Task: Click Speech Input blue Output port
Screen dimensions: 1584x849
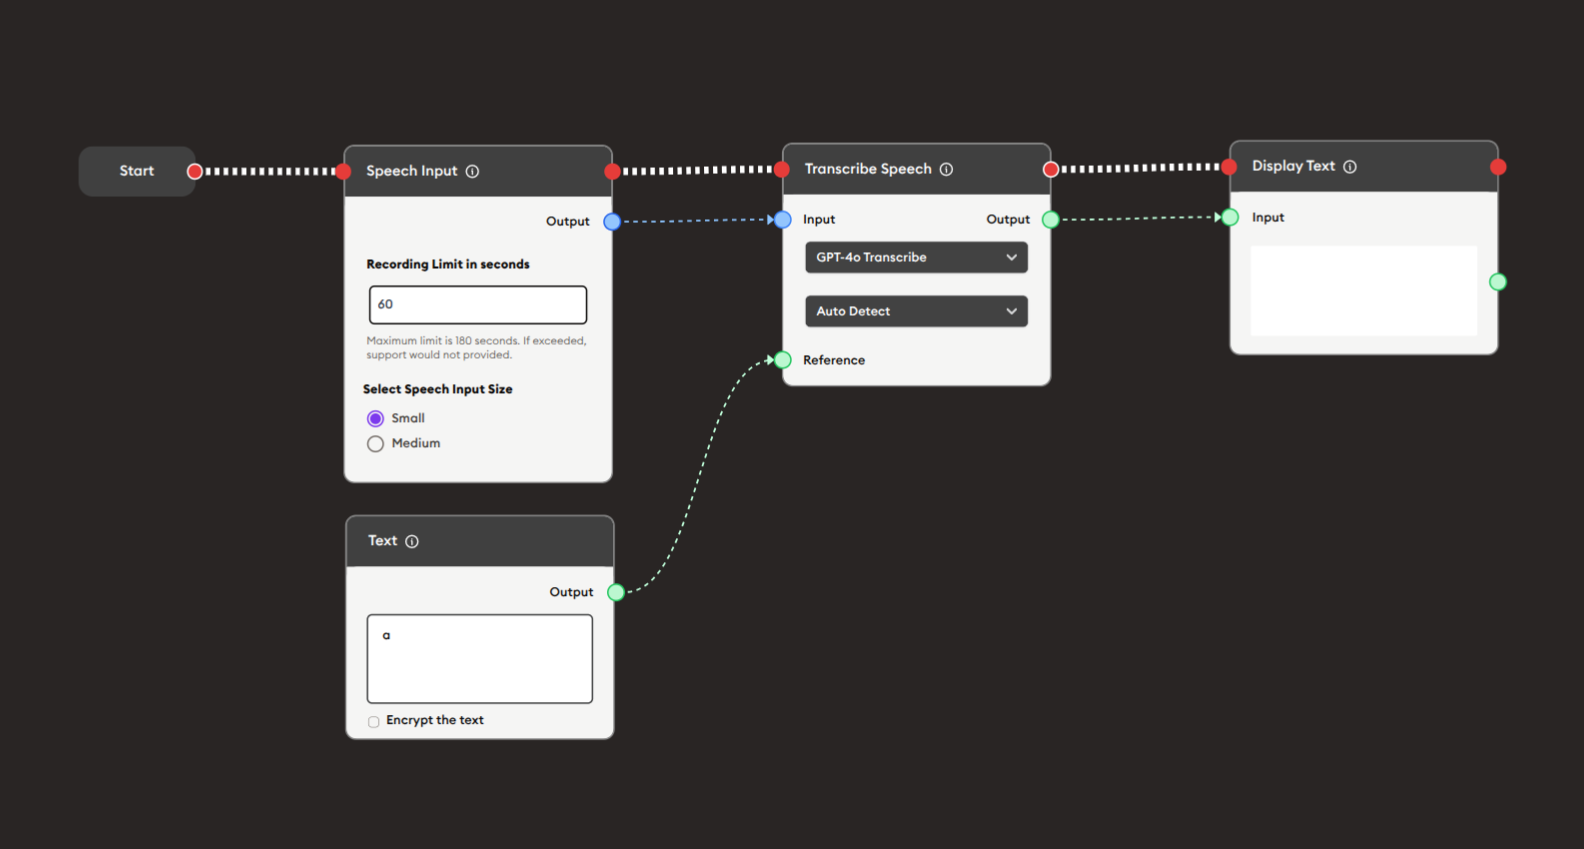Action: tap(612, 221)
